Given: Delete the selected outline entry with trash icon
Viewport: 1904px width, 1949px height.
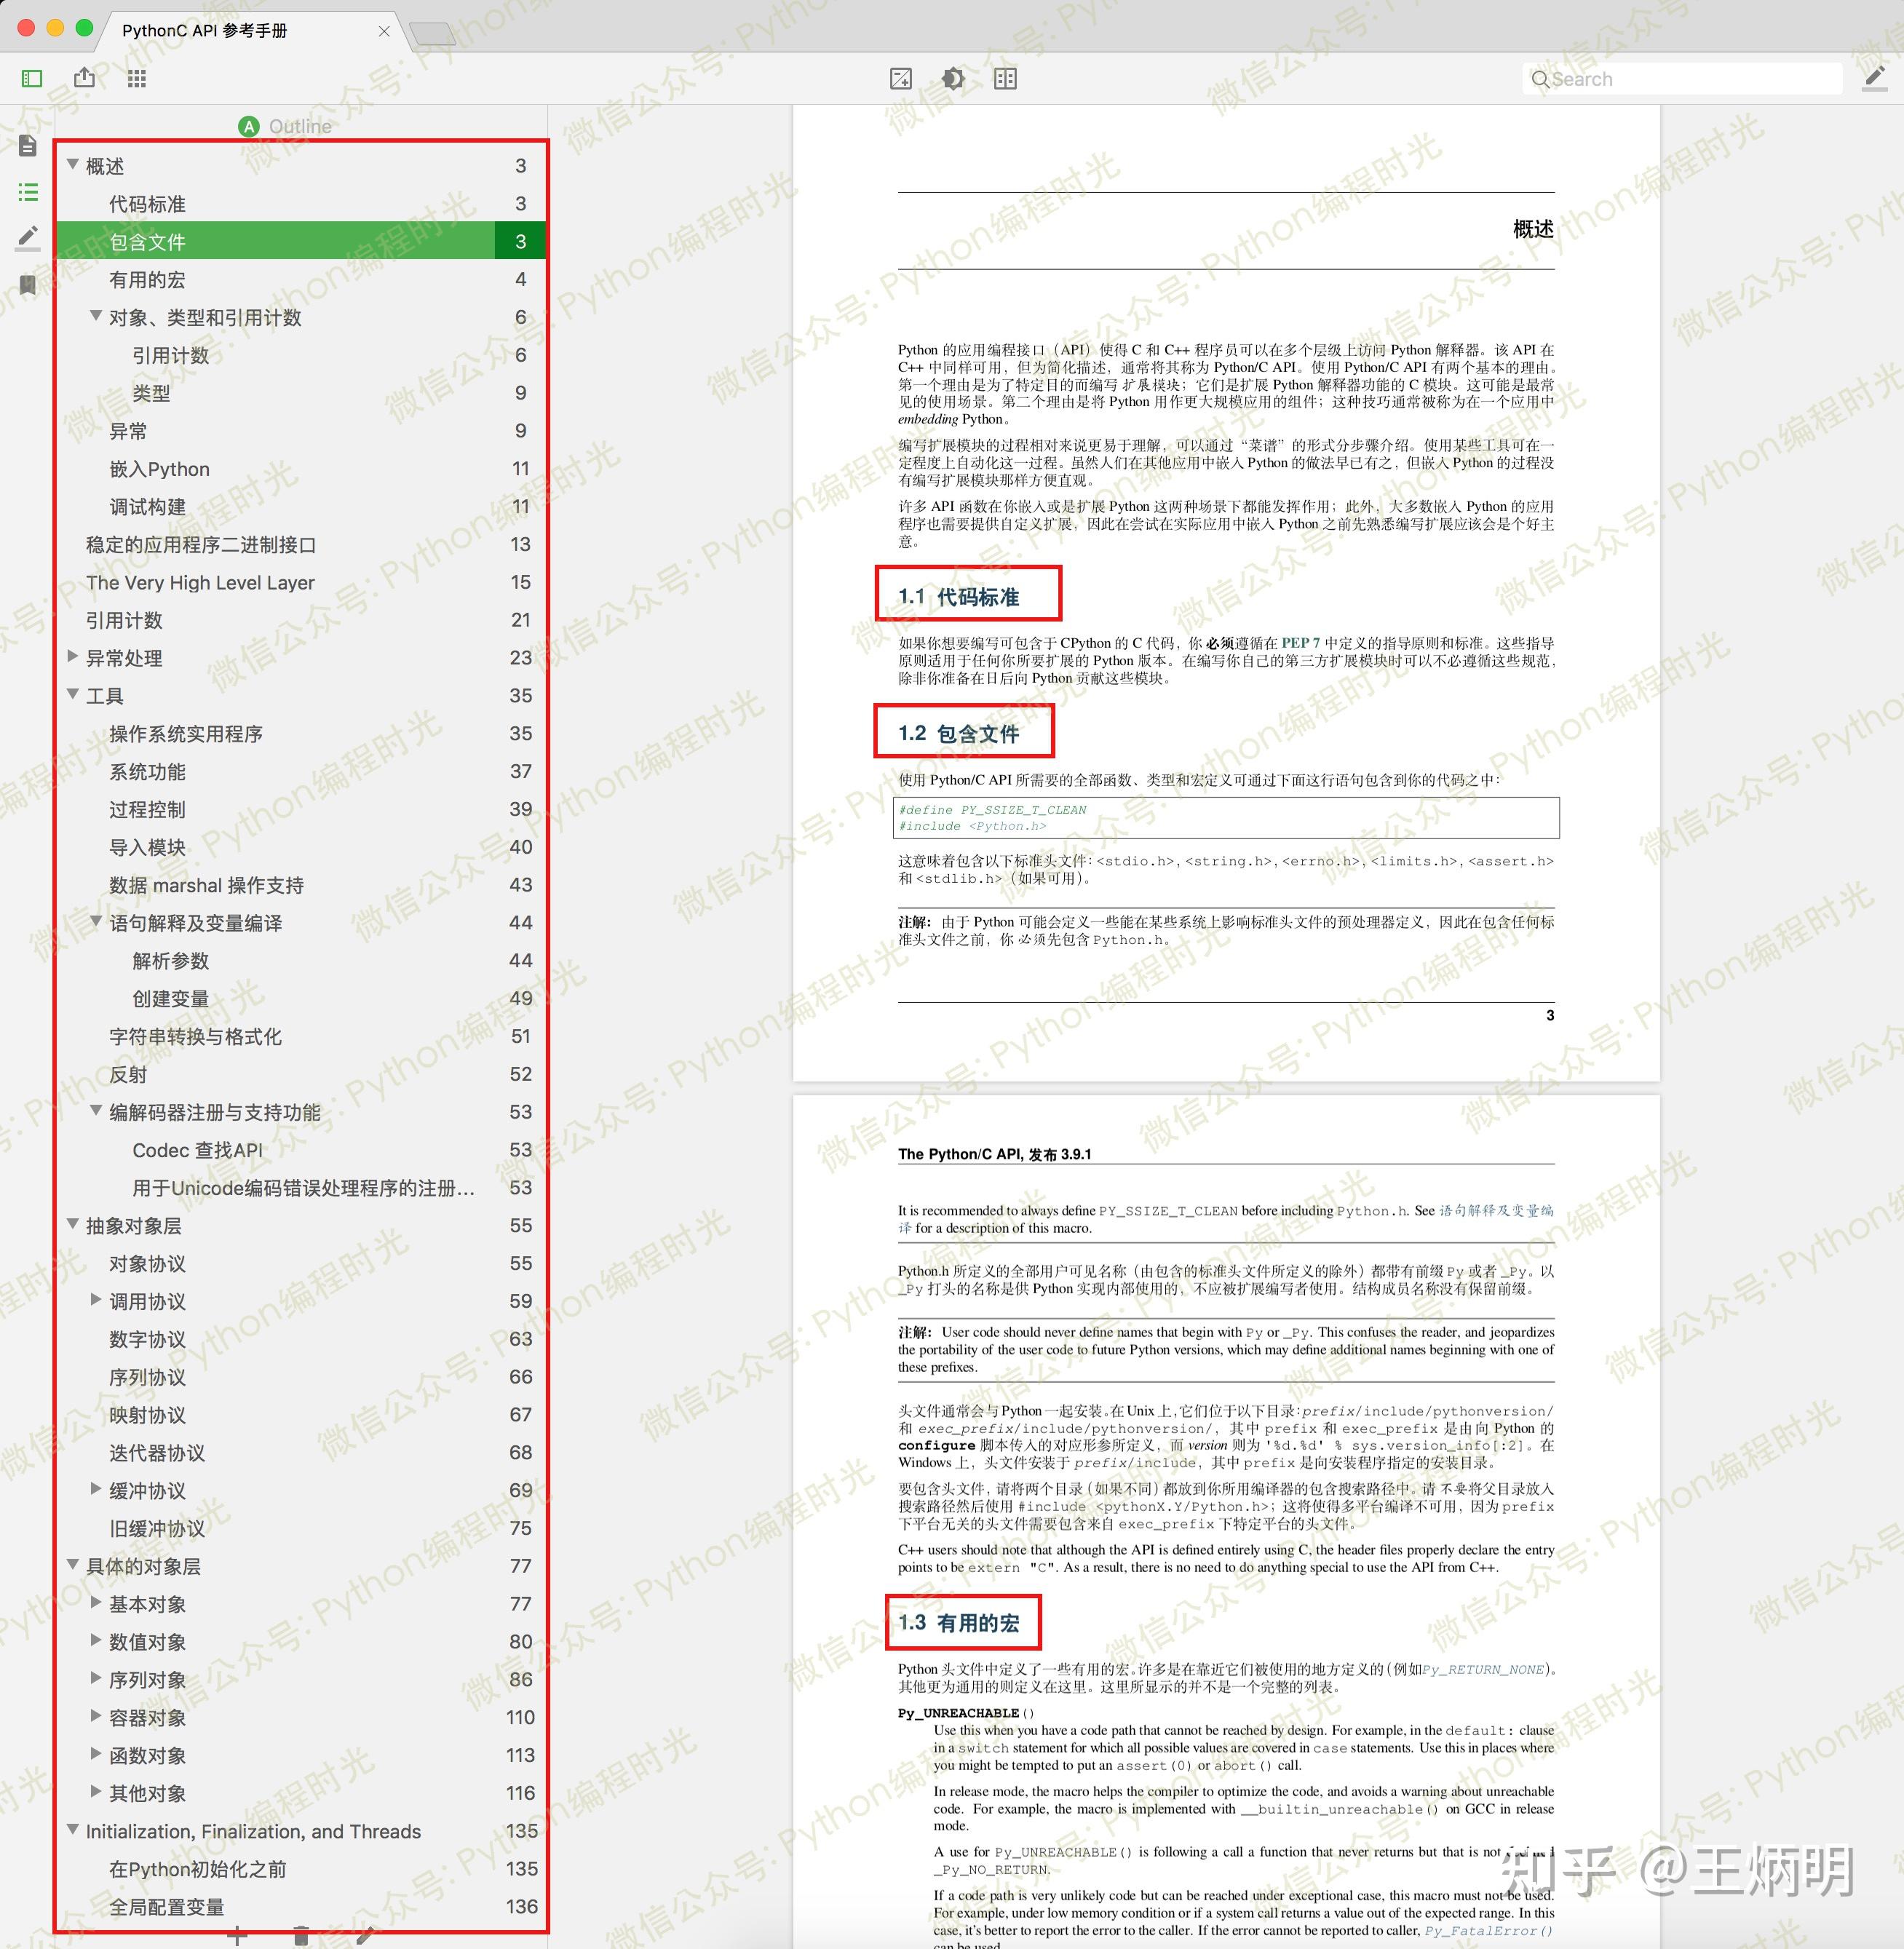Looking at the screenshot, I should [x=301, y=1934].
